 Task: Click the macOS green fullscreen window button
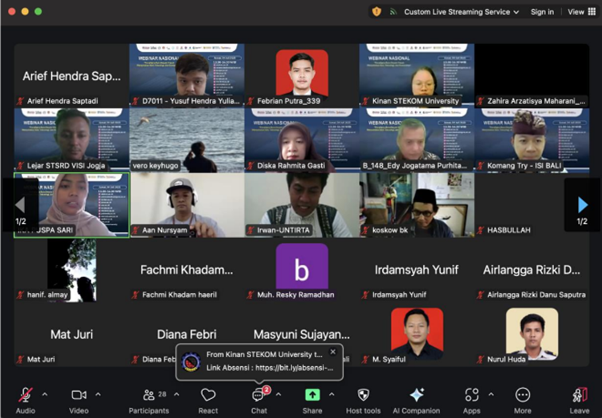point(38,12)
